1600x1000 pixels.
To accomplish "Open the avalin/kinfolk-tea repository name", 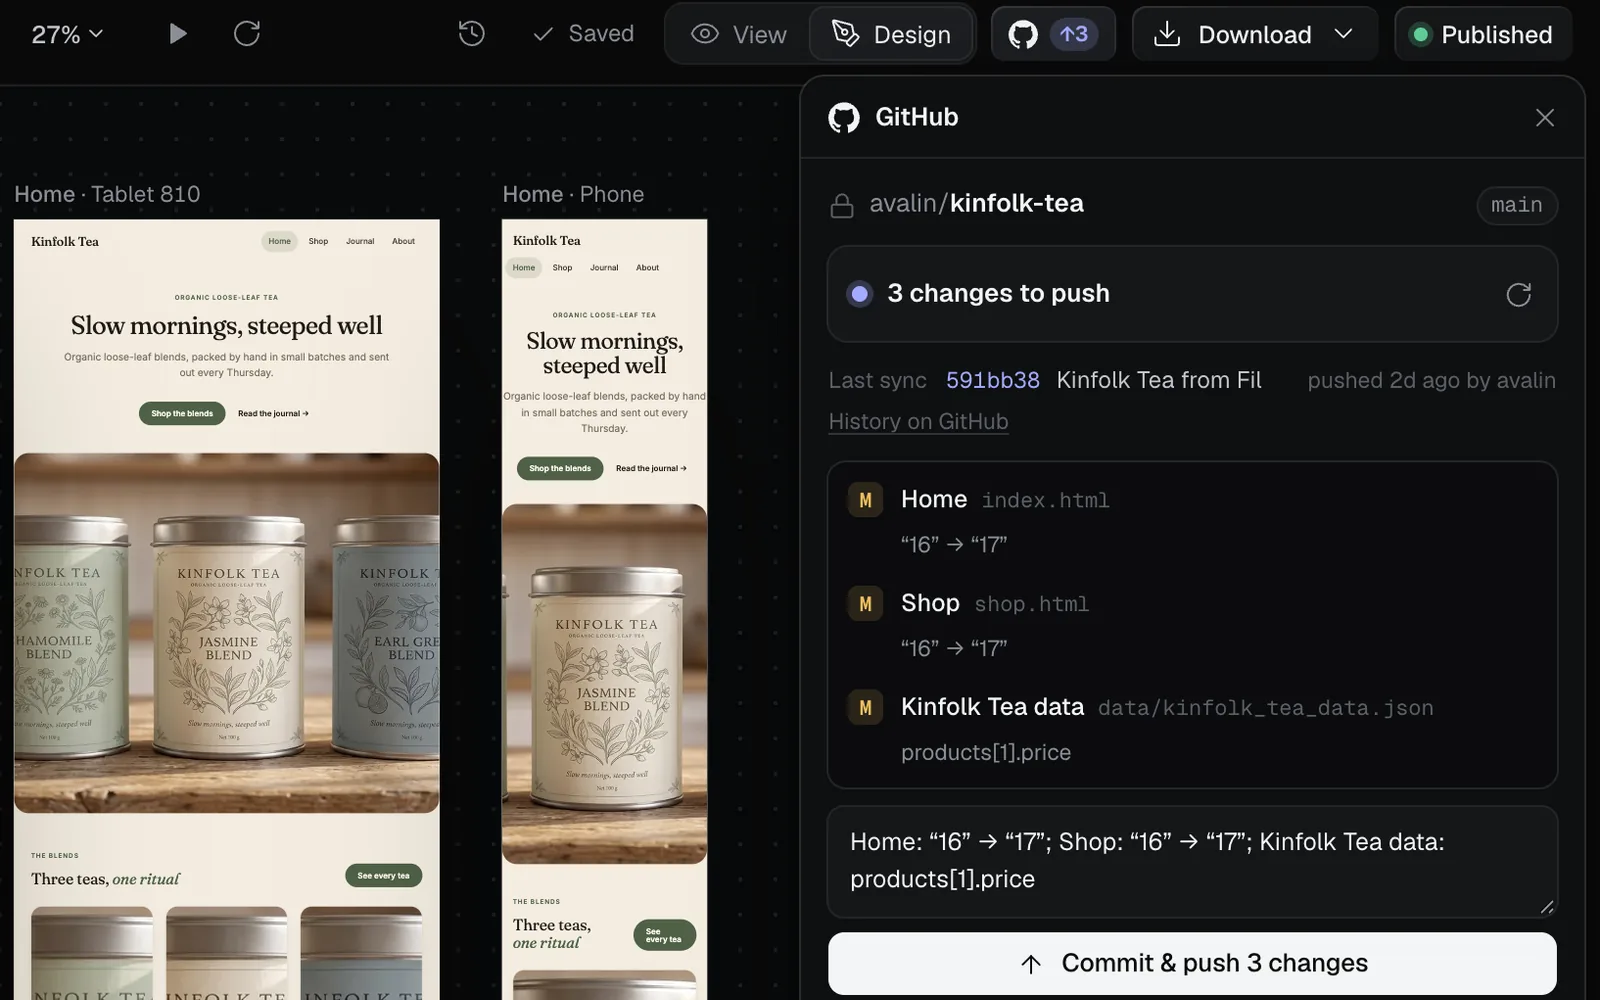I will (976, 203).
